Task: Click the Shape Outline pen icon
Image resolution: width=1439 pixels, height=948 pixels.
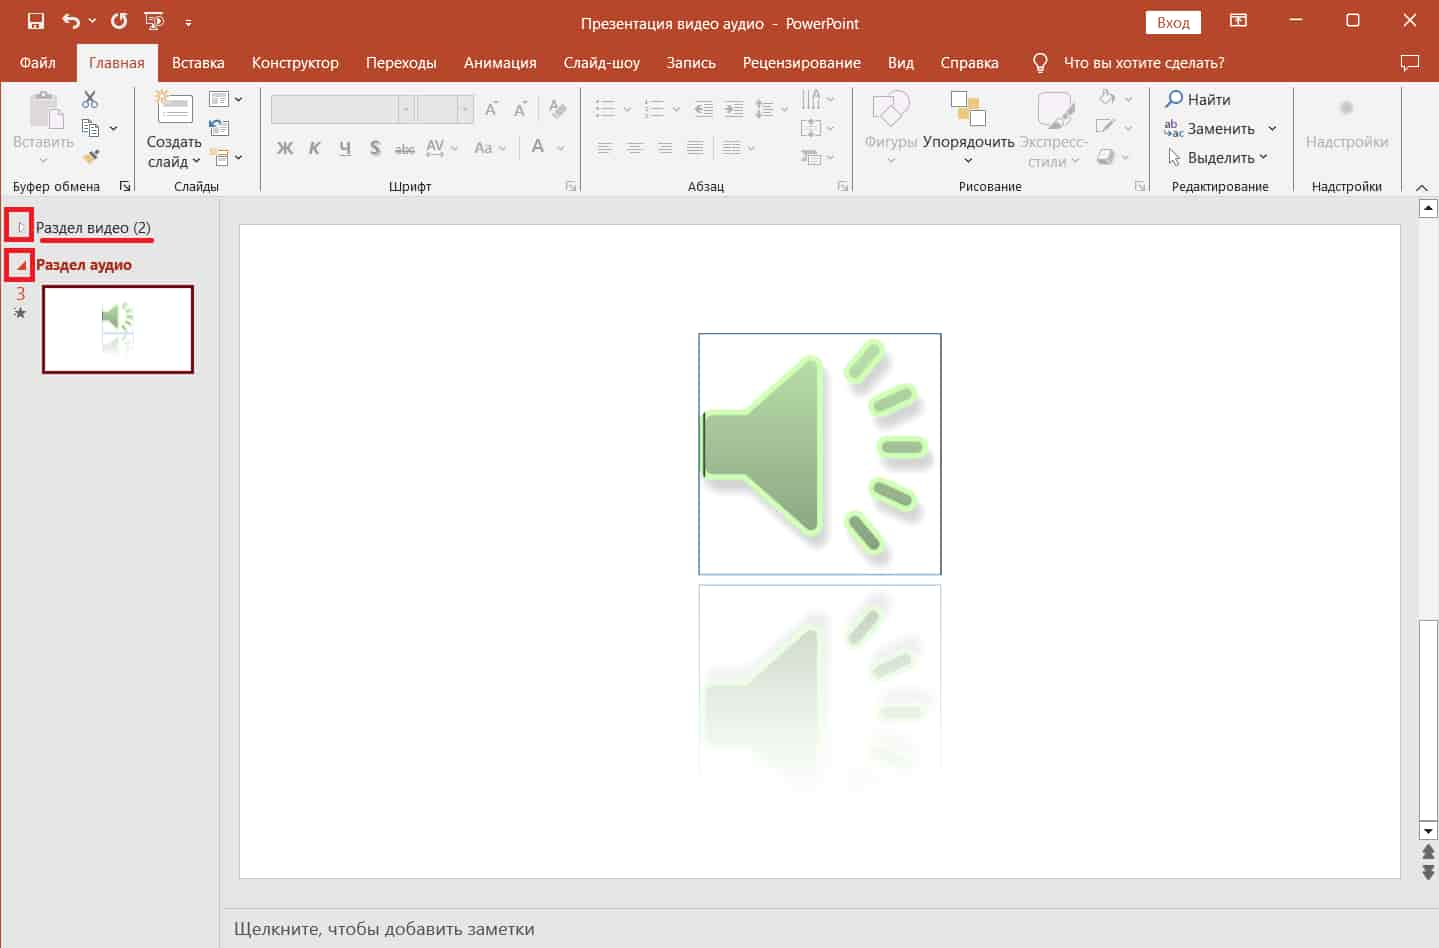Action: click(1106, 127)
